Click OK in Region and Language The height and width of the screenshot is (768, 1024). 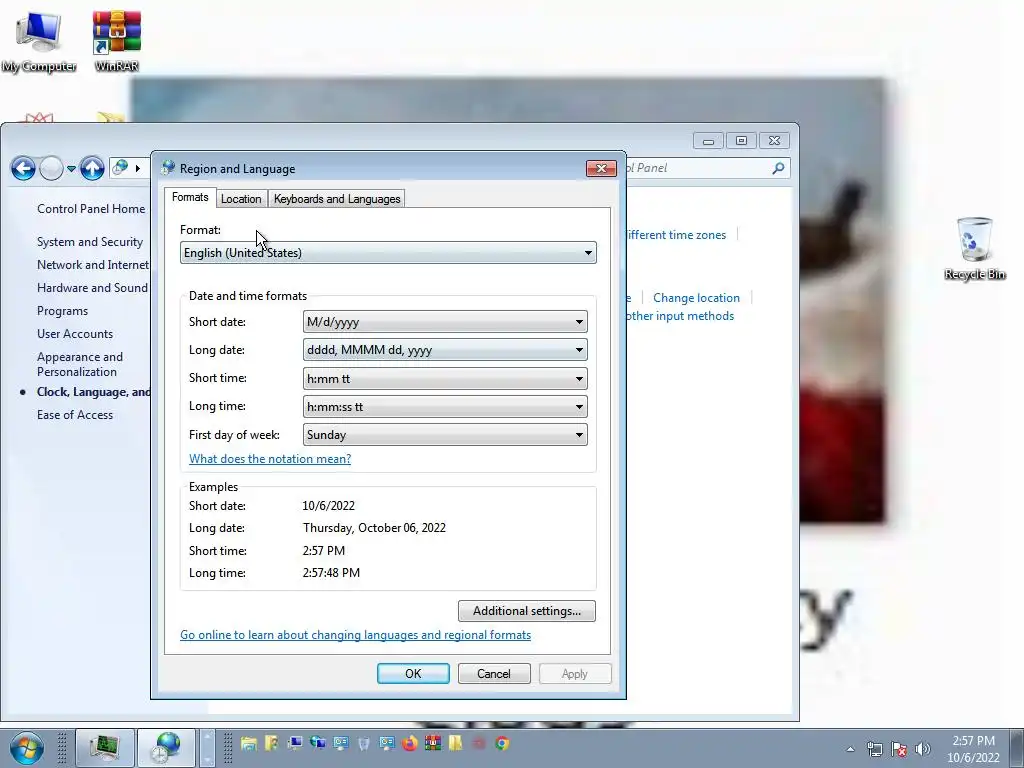tap(413, 673)
